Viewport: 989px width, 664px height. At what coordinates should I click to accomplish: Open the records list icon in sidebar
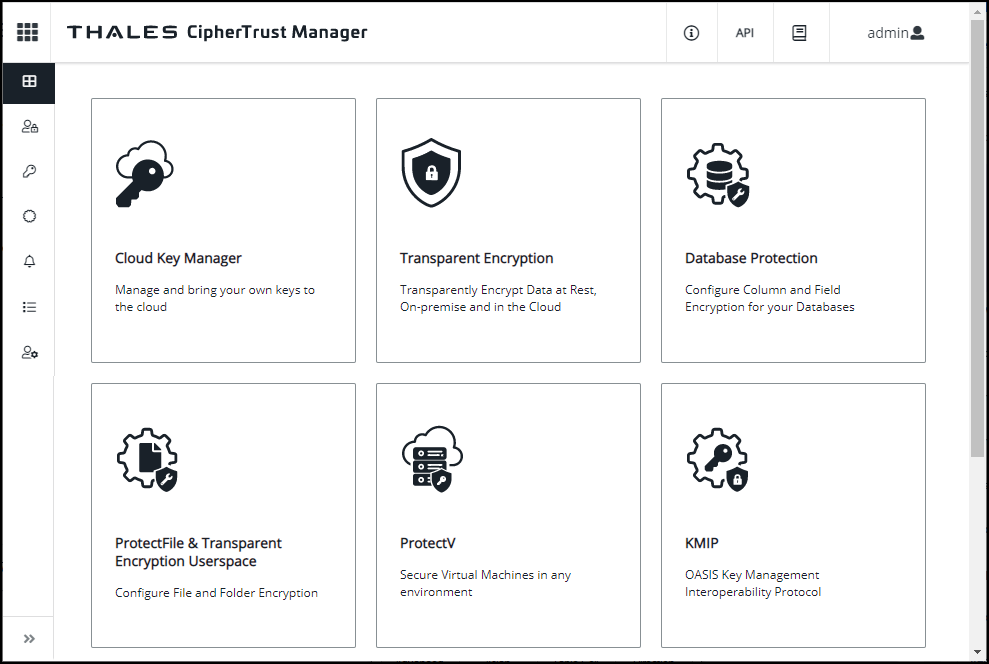tap(29, 307)
